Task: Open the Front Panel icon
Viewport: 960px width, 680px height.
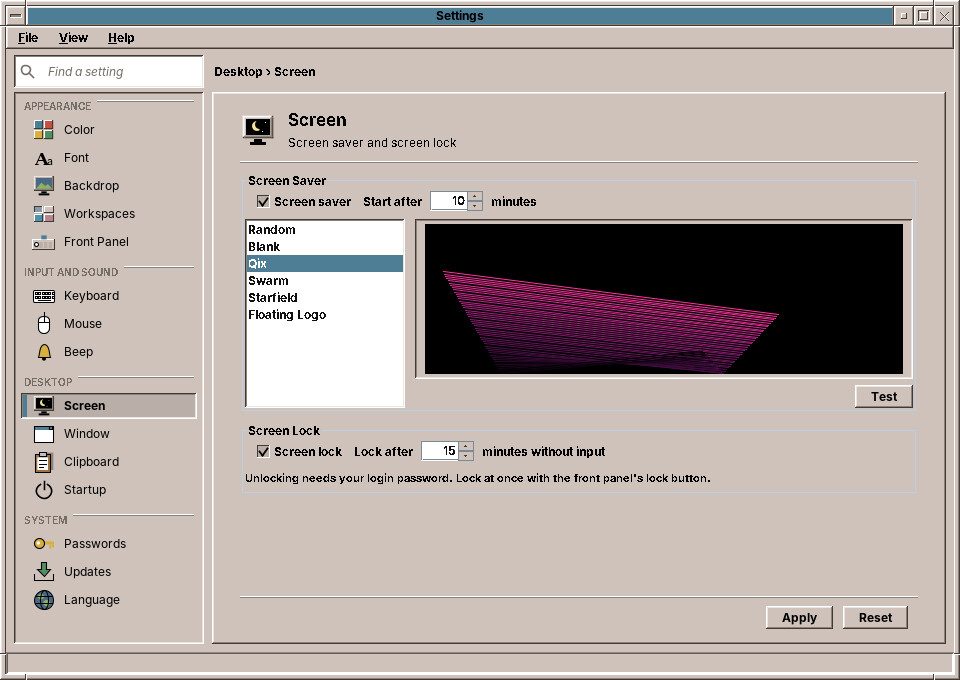Action: (43, 242)
